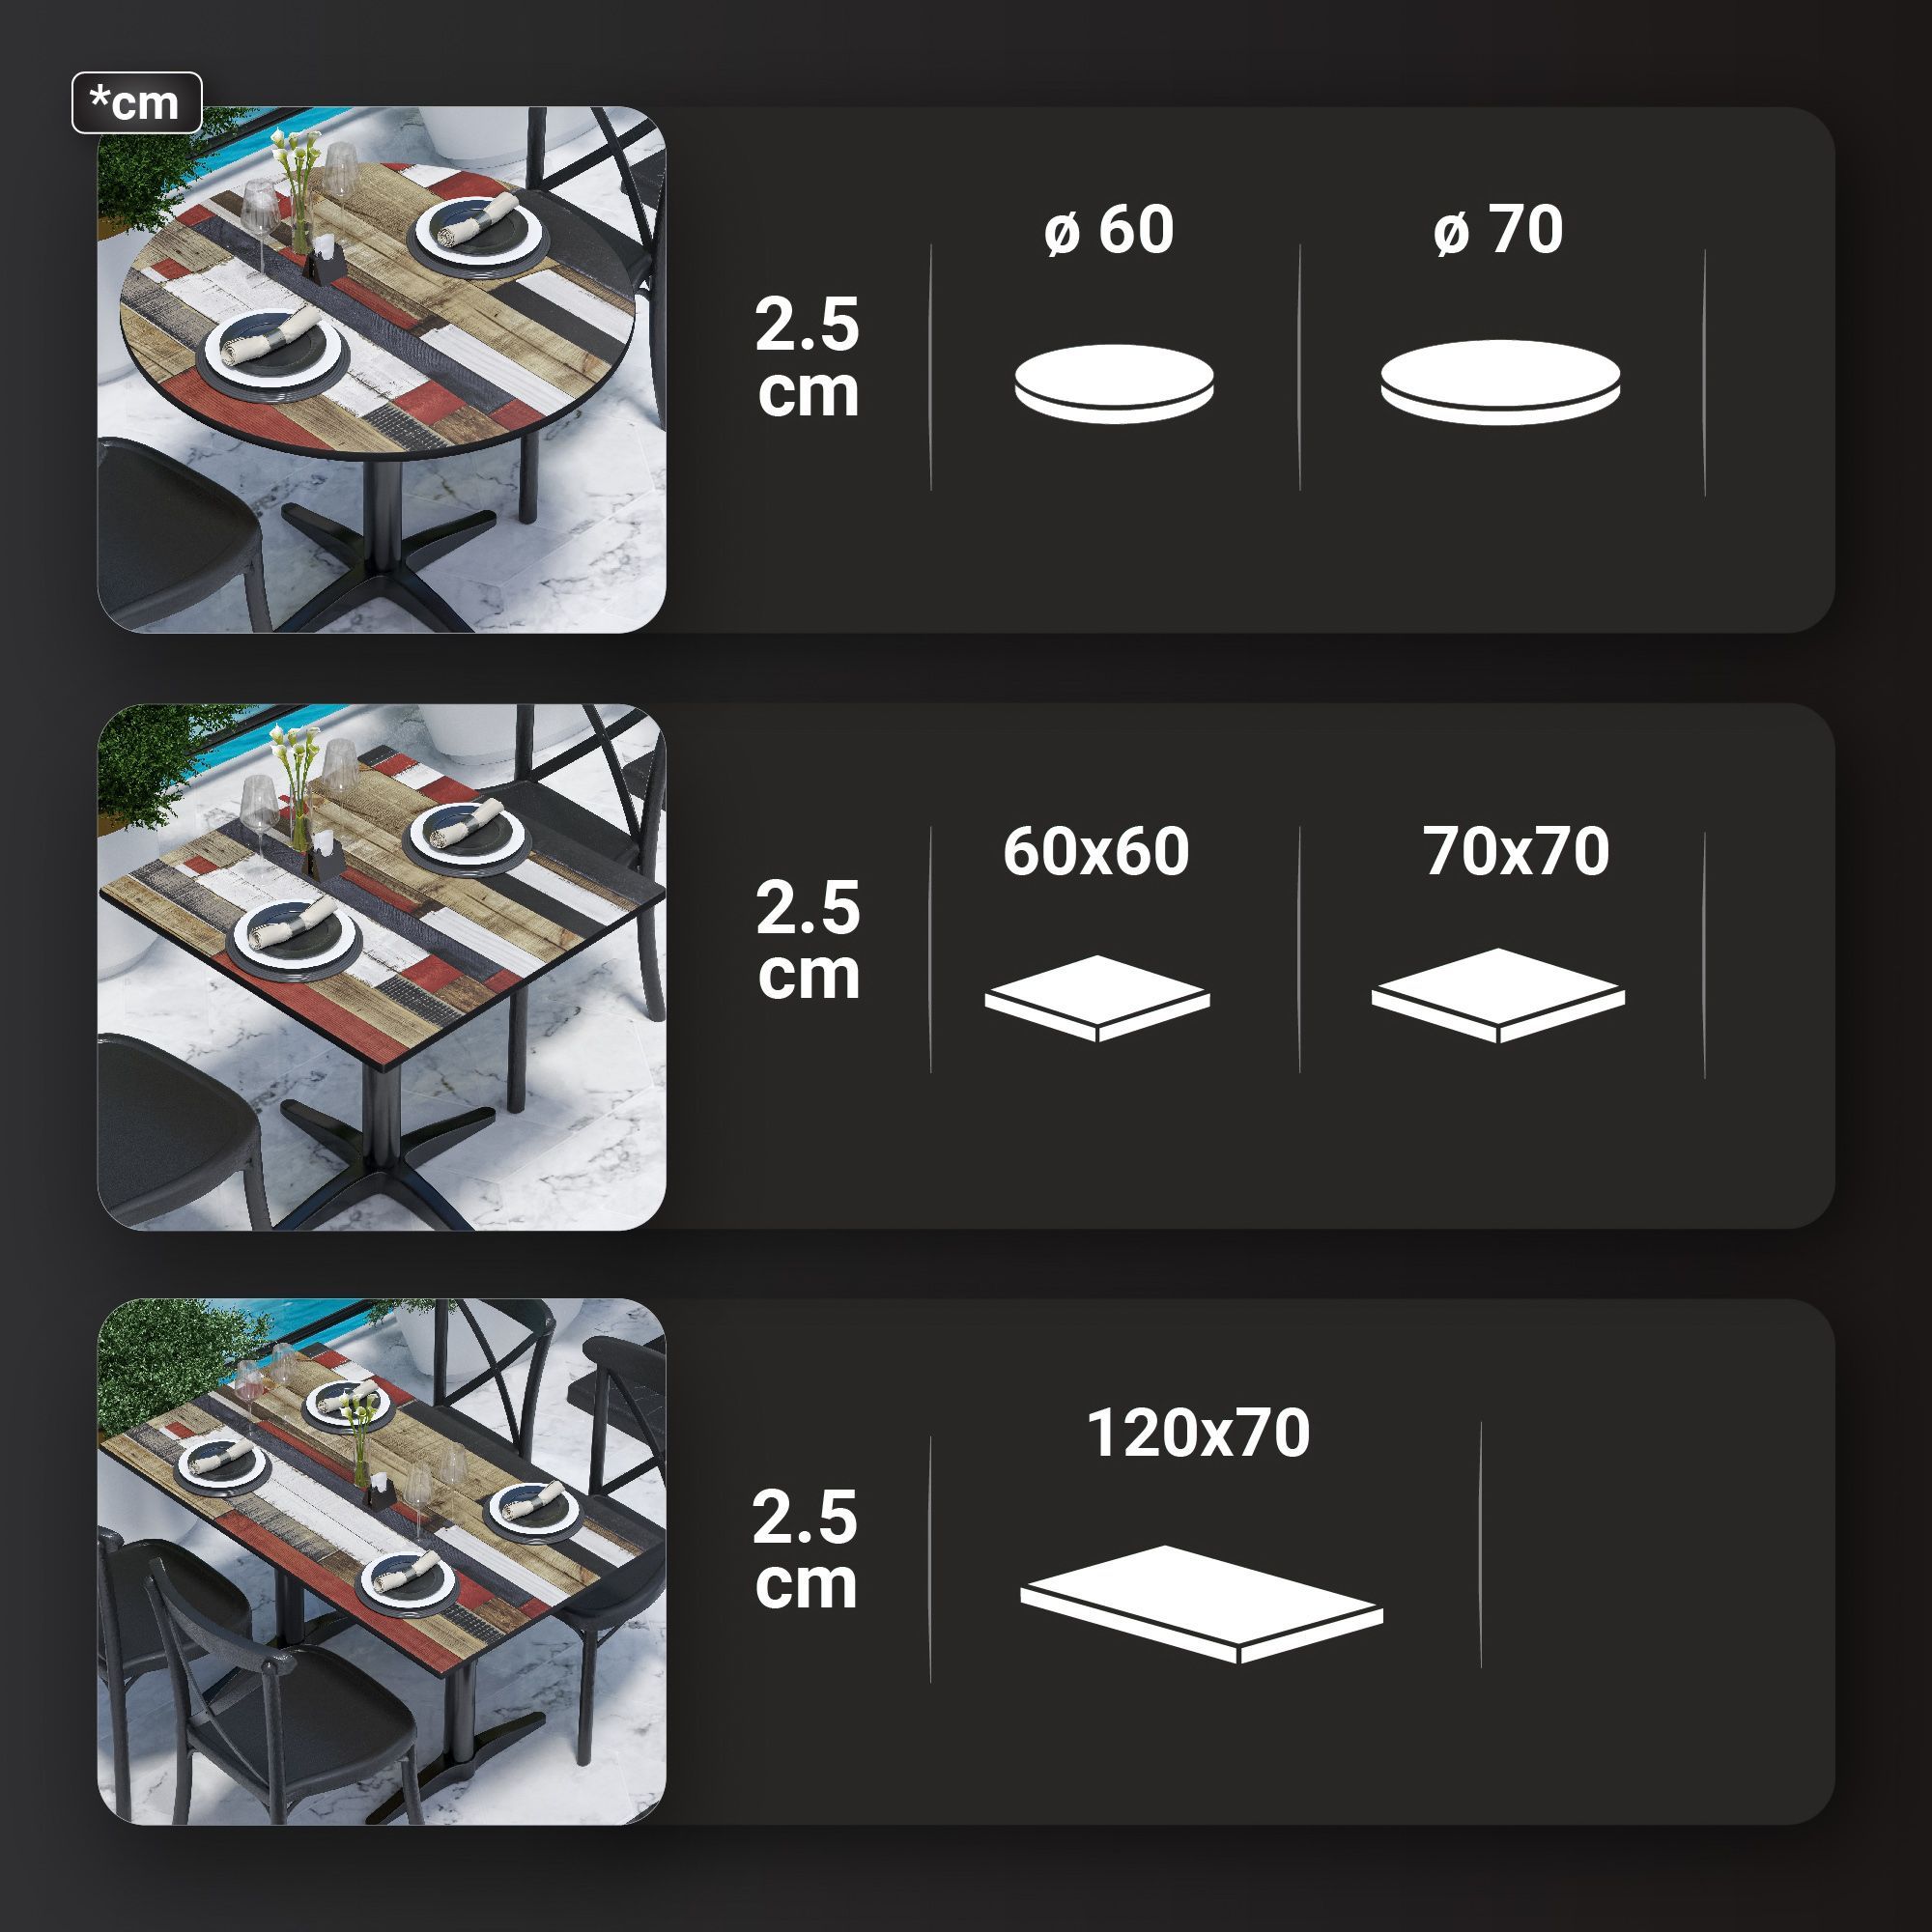
Task: Click the 120x70 dimension text
Action: click(1198, 1433)
